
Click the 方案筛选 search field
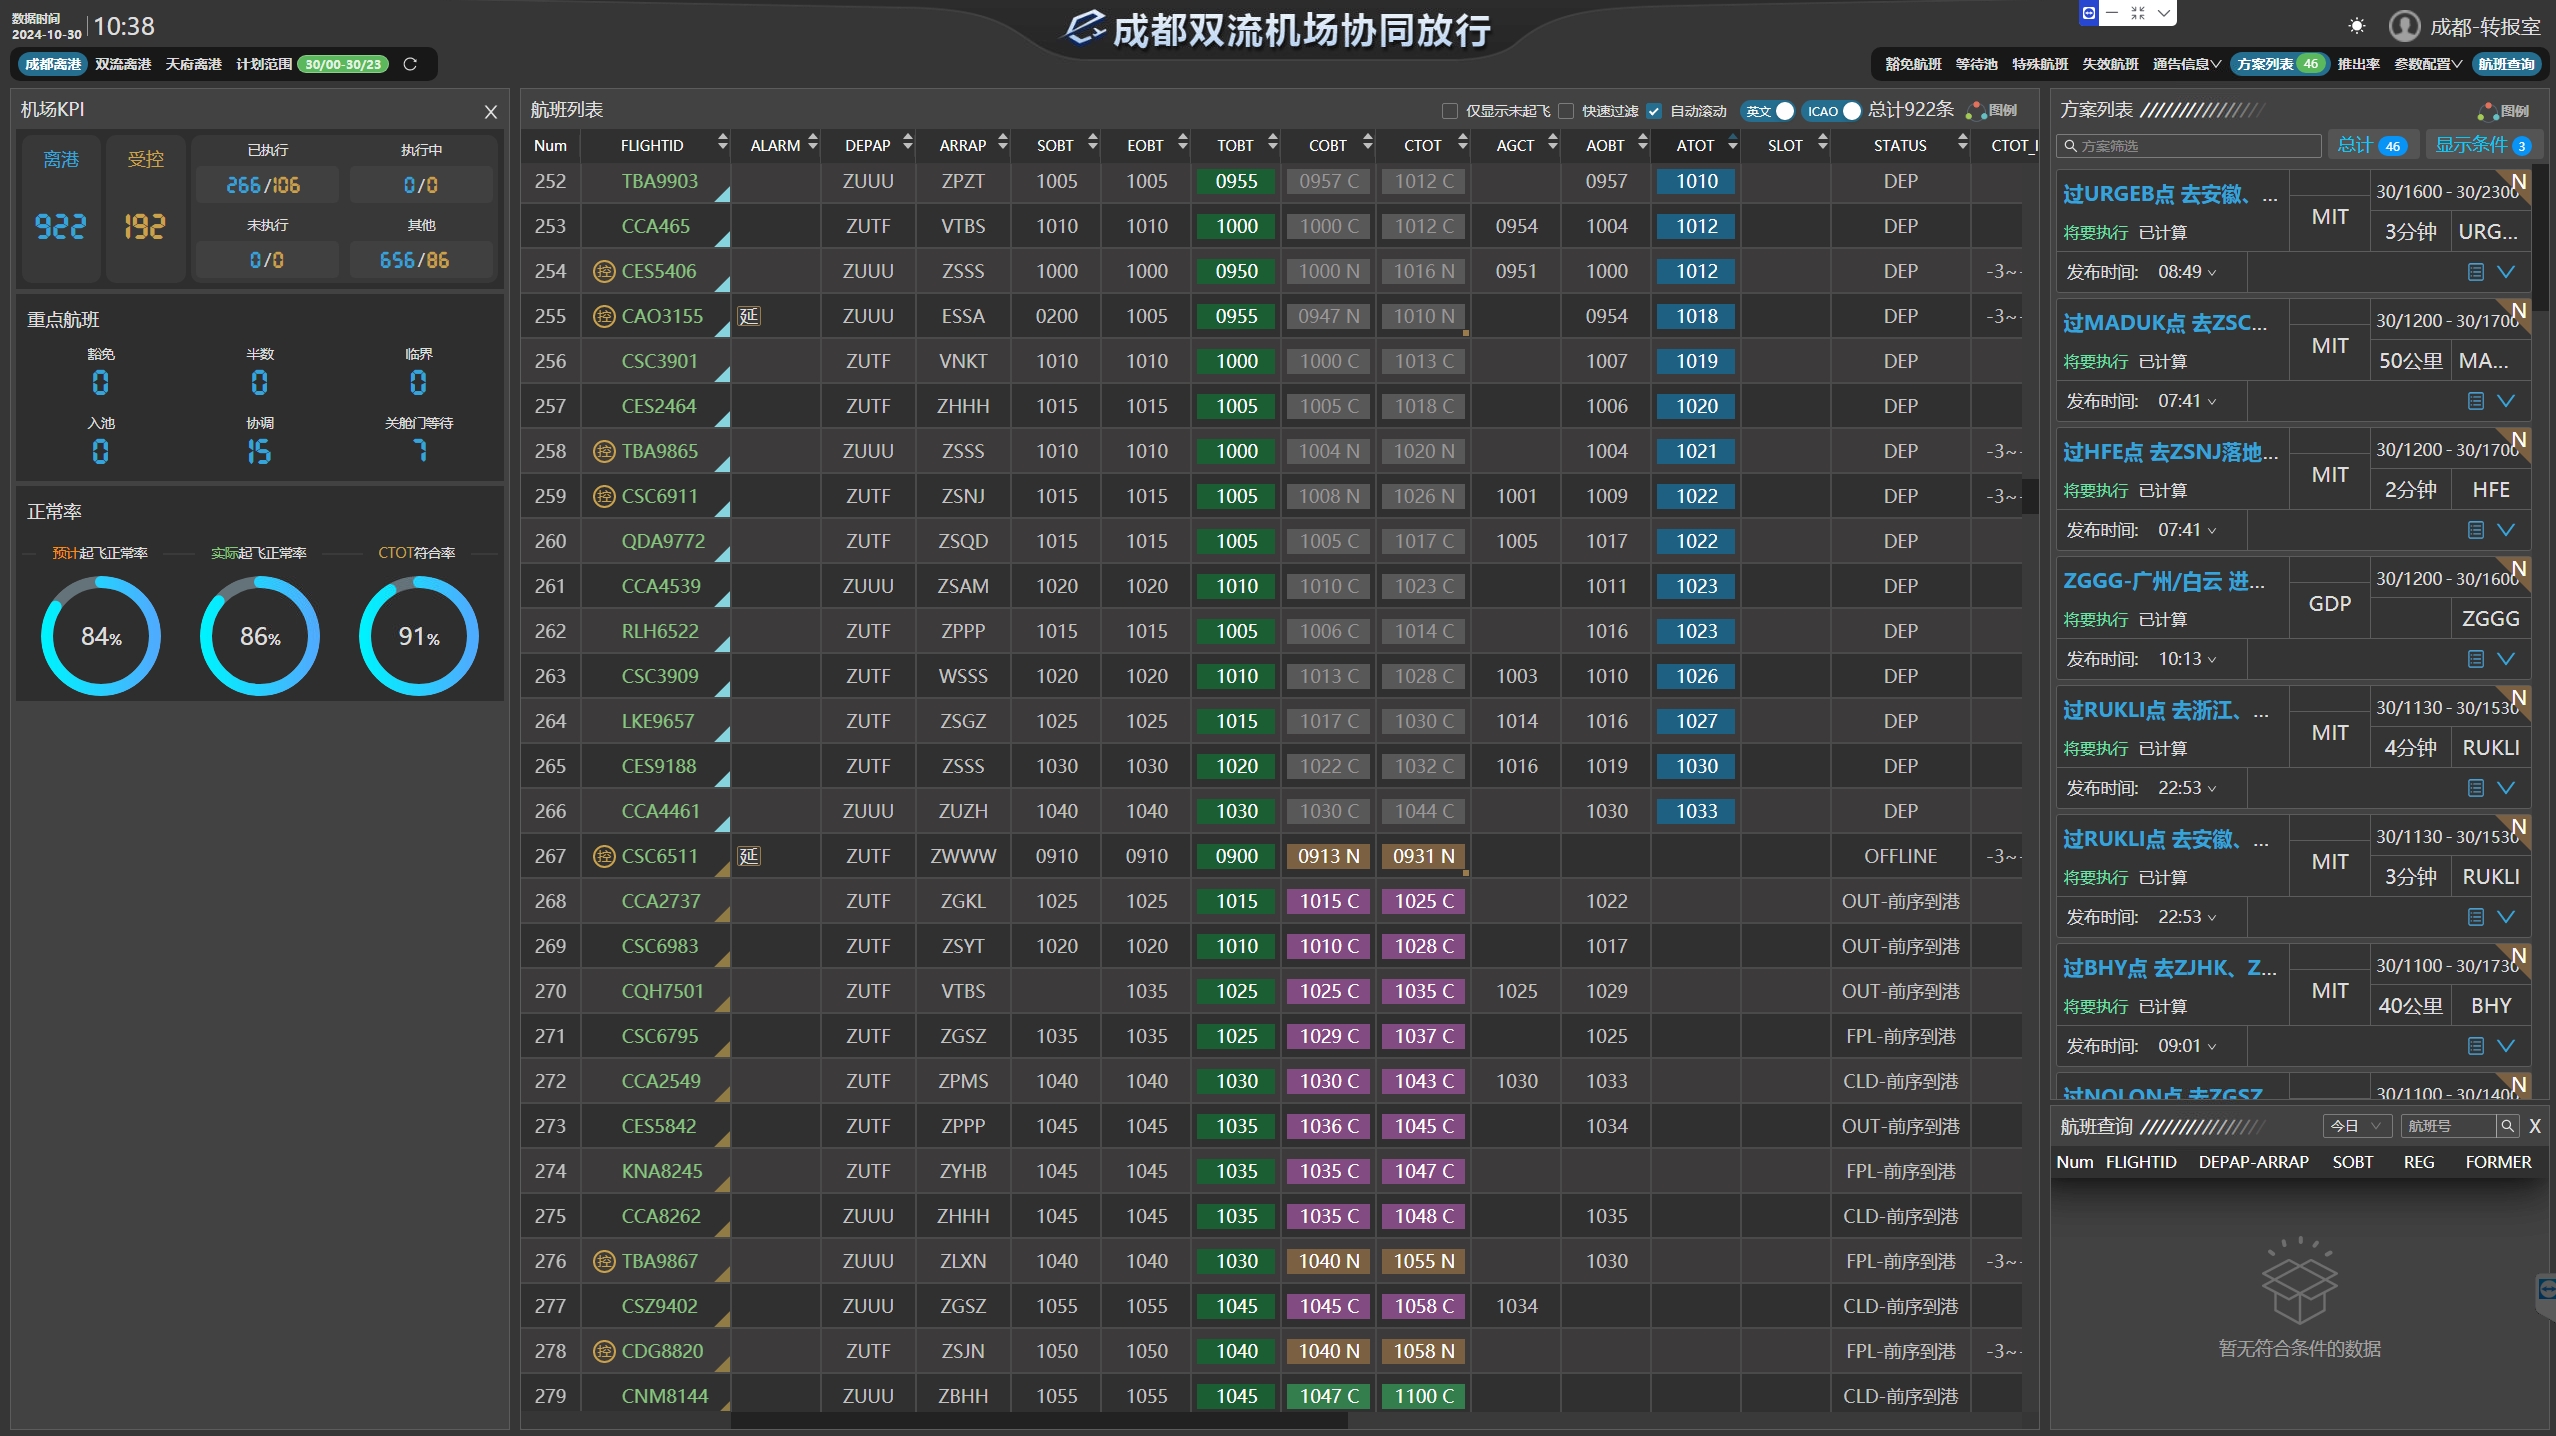click(2189, 146)
